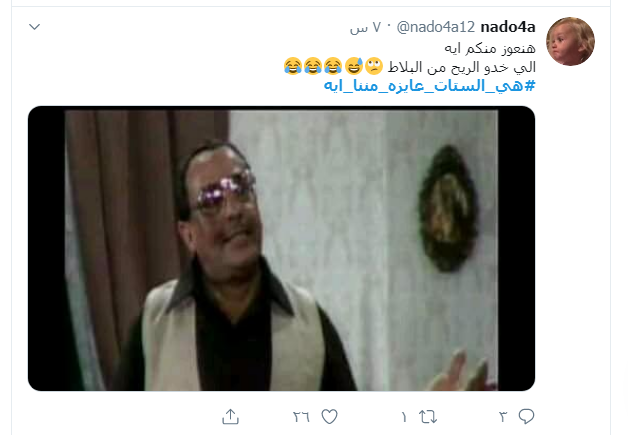Click the tweet timestamp ٧ س

point(365,27)
